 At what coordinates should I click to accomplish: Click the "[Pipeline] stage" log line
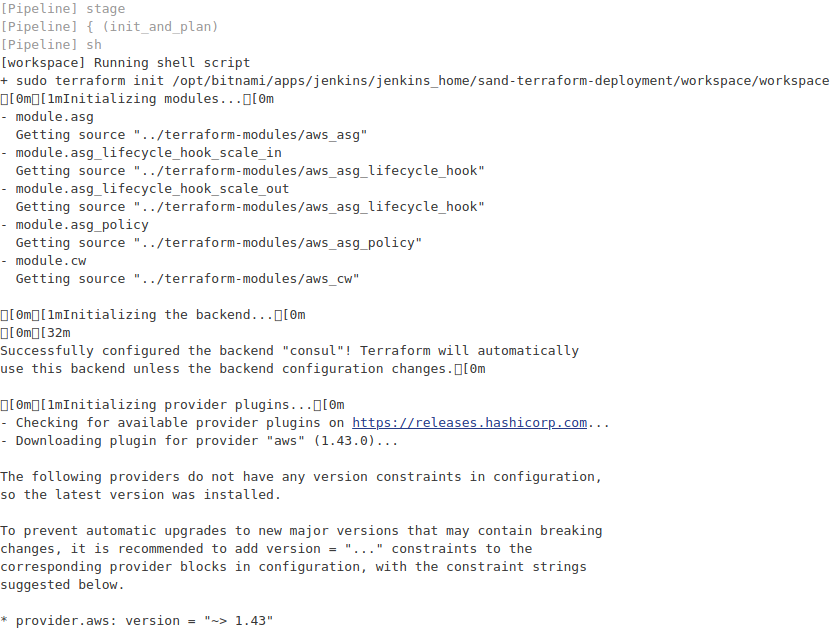click(63, 9)
